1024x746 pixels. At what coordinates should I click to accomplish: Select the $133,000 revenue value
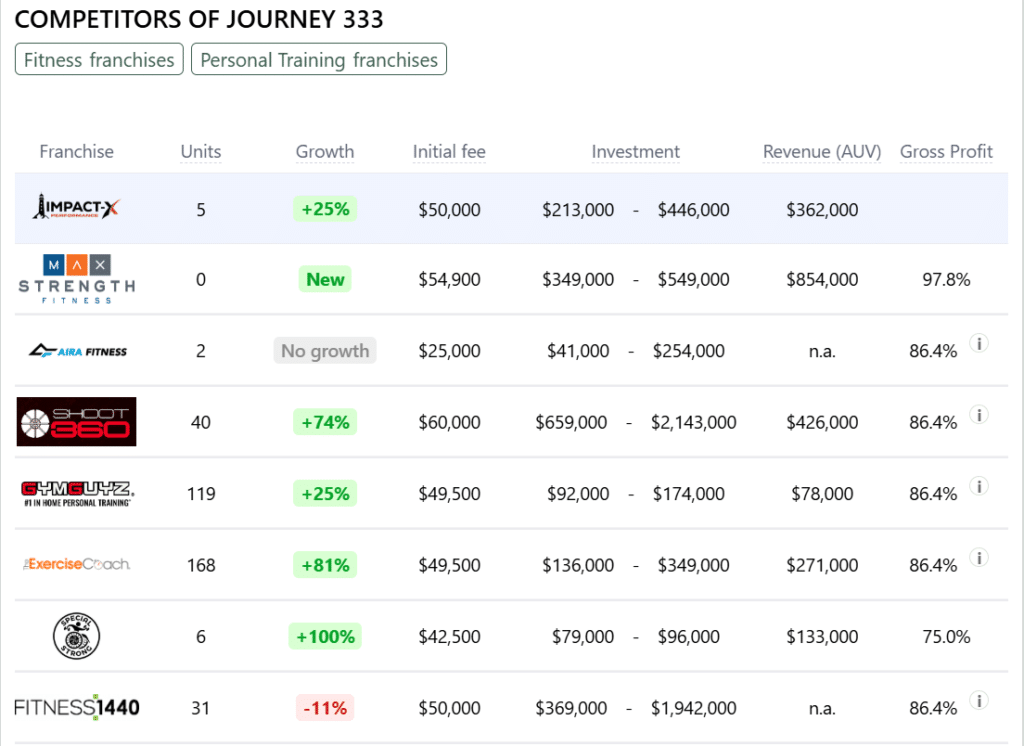(822, 636)
